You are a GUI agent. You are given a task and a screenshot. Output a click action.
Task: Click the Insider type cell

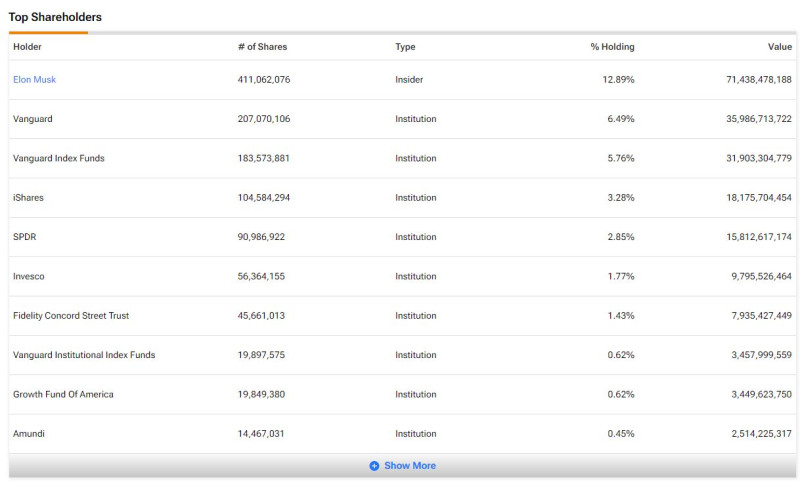pyautogui.click(x=409, y=80)
